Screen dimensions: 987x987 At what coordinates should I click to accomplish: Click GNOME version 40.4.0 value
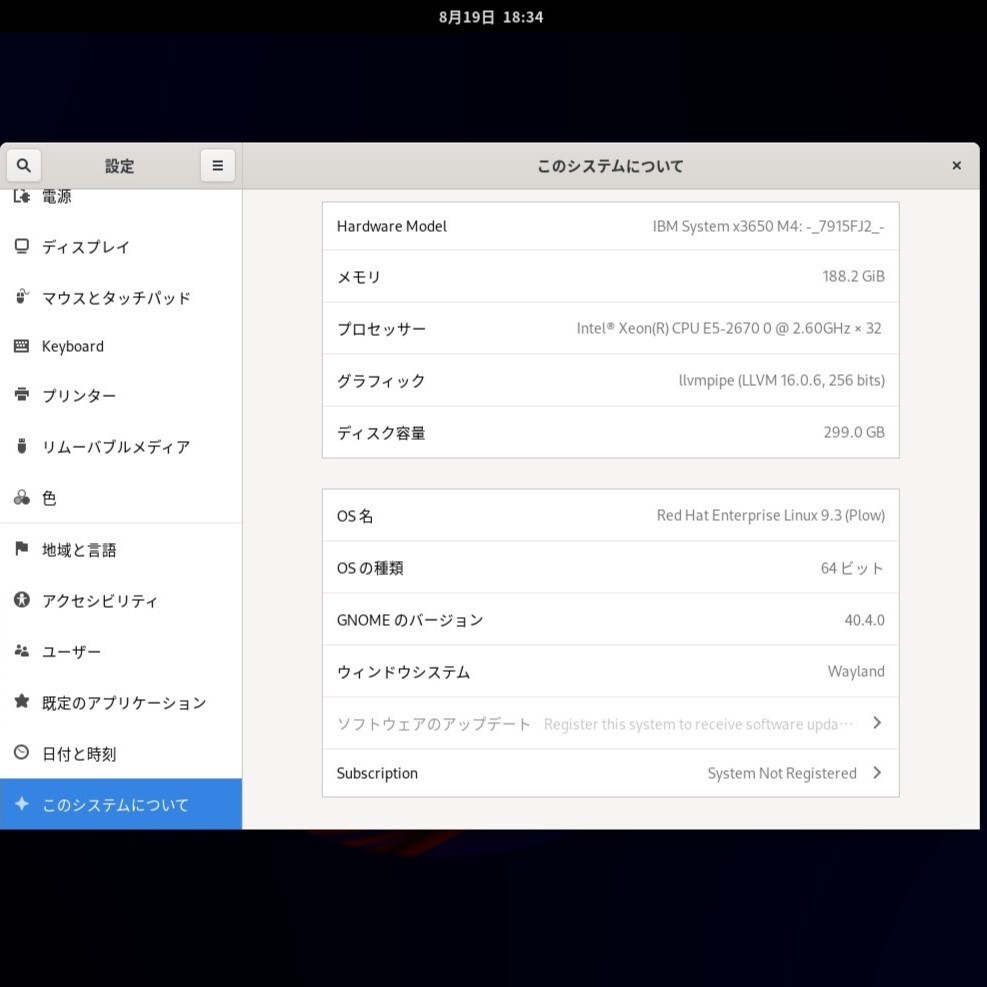point(864,620)
